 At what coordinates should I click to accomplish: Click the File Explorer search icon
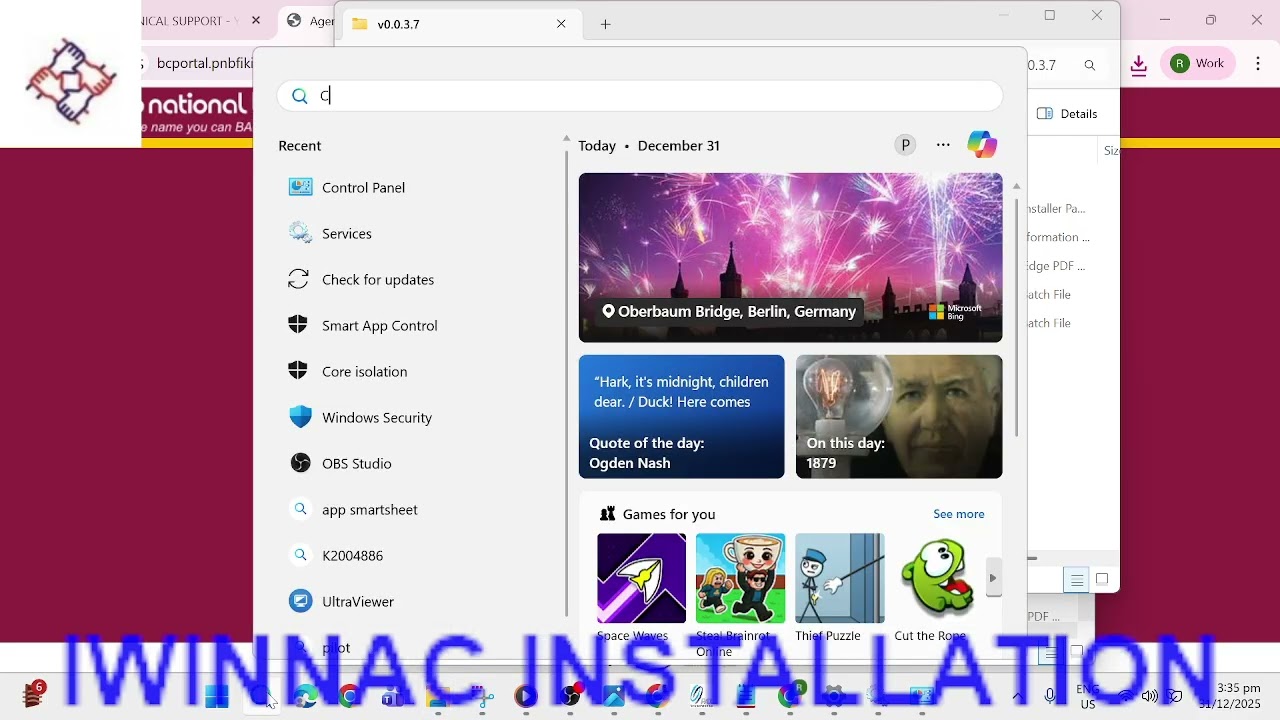point(1090,65)
